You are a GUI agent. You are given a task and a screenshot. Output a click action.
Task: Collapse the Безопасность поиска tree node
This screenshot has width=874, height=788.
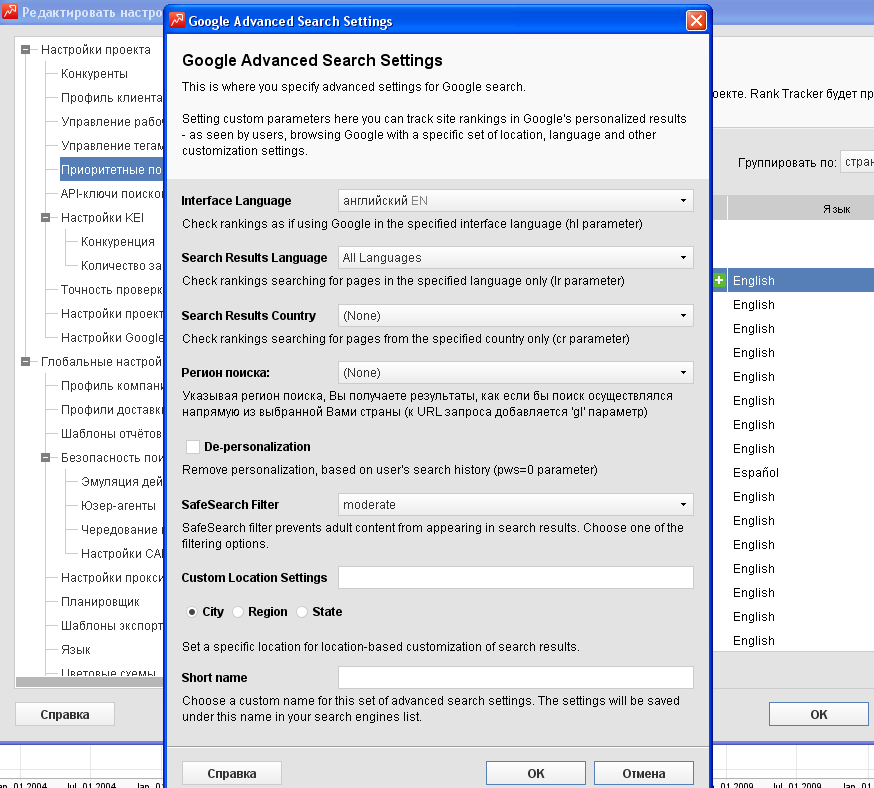46,458
